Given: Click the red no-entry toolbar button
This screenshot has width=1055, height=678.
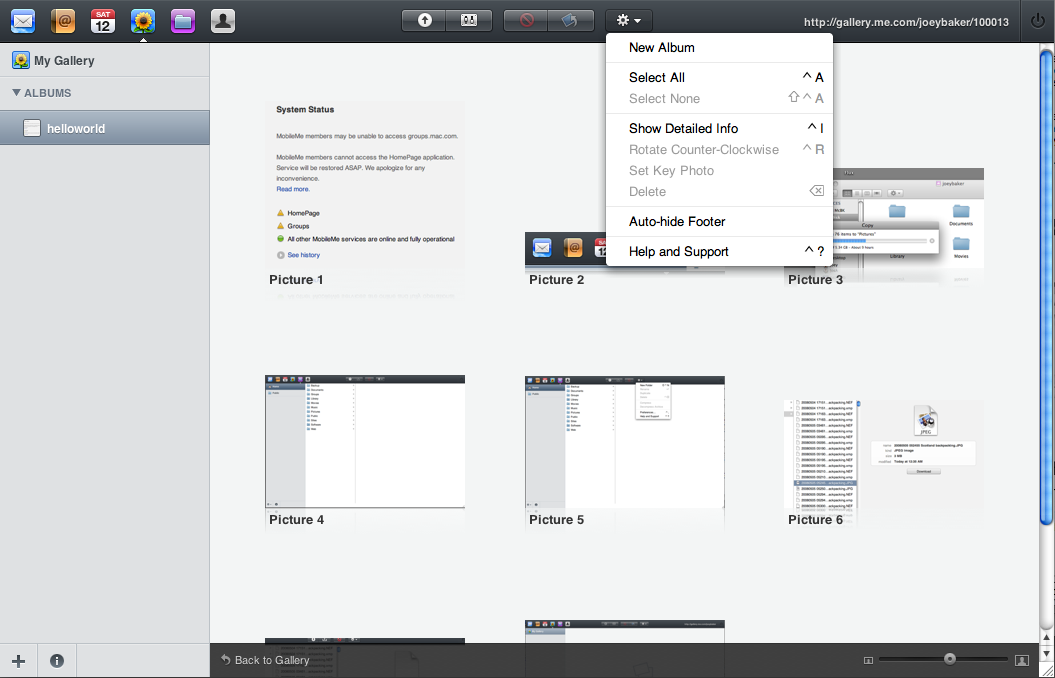Looking at the screenshot, I should point(526,20).
